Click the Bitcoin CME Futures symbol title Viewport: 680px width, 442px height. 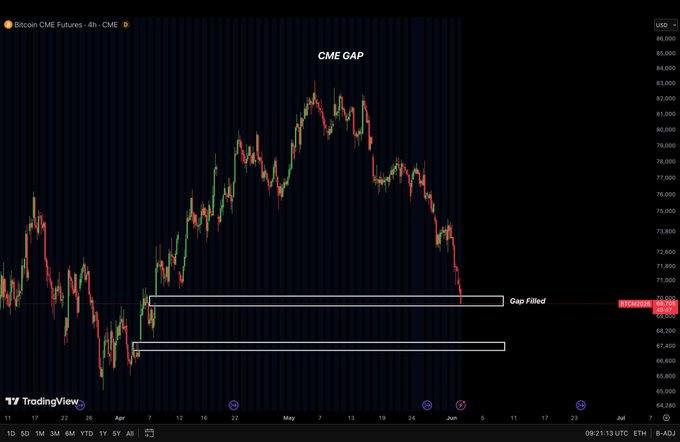click(66, 25)
